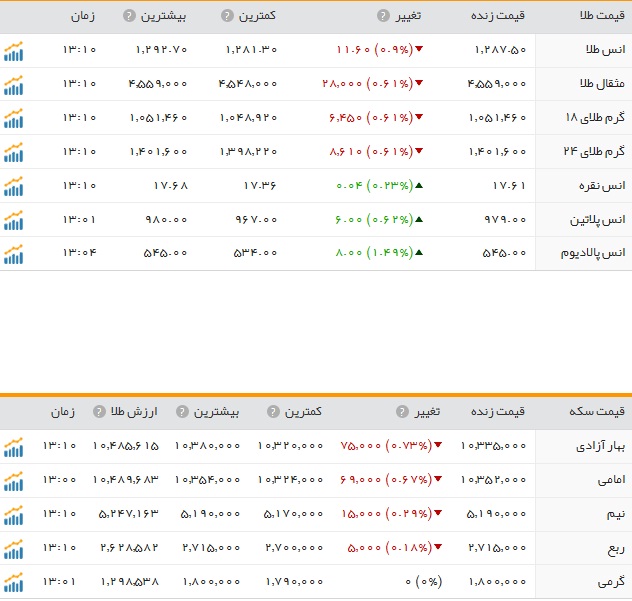Click زمان header in gold table

pyautogui.click(x=83, y=16)
